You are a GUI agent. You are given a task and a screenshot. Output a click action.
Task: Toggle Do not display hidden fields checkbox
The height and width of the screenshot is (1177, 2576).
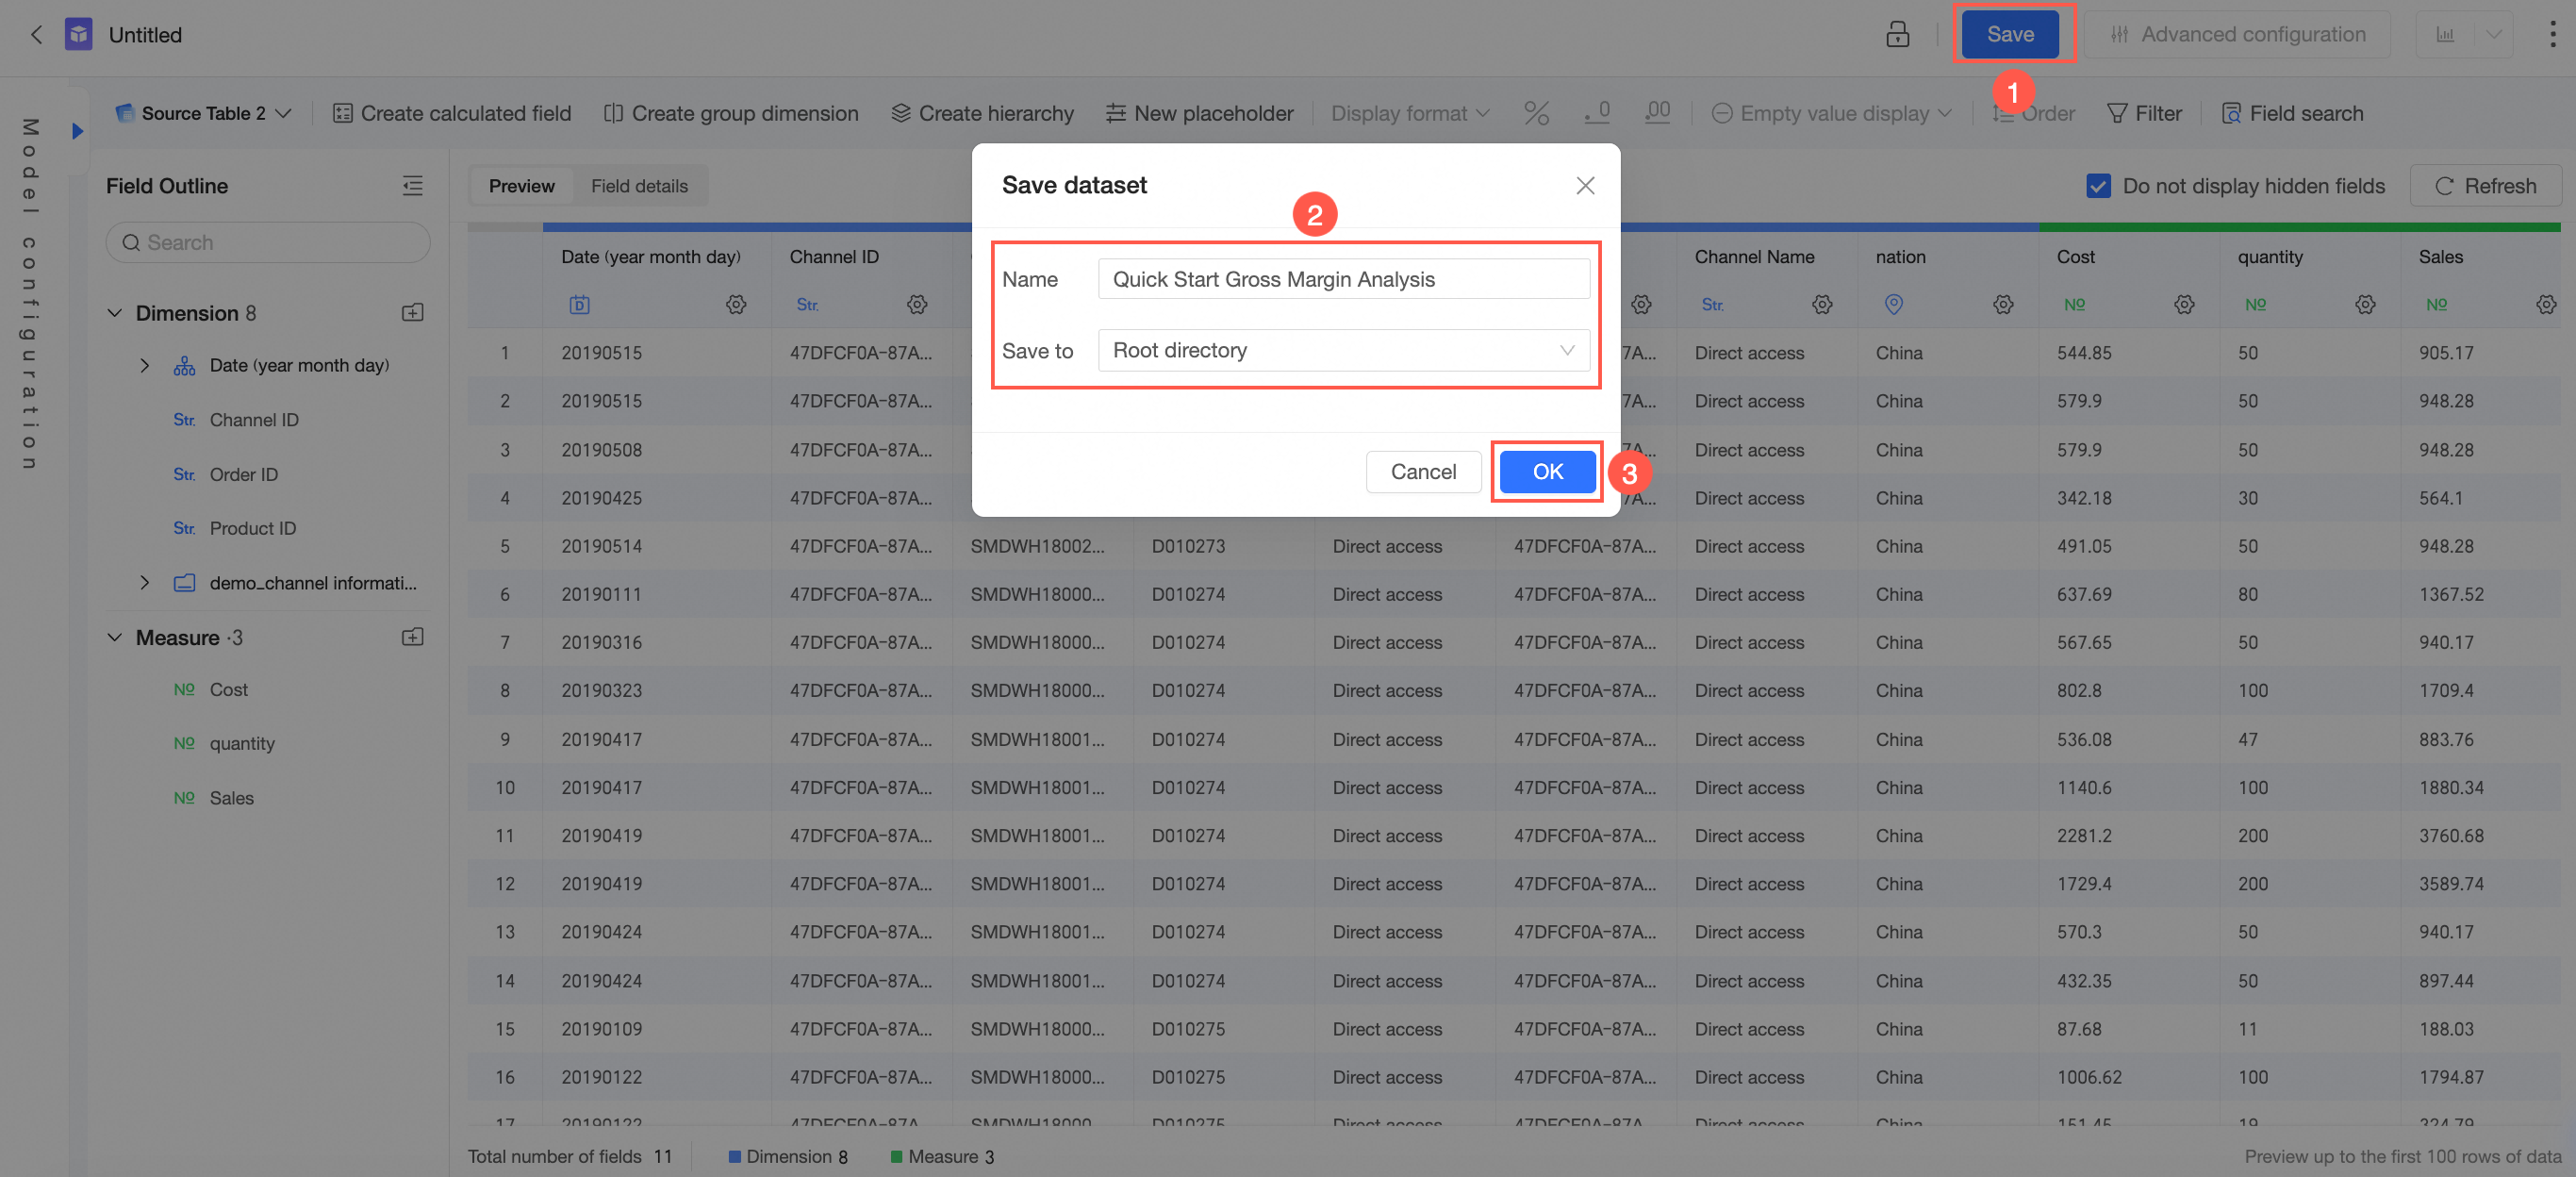(x=2098, y=186)
